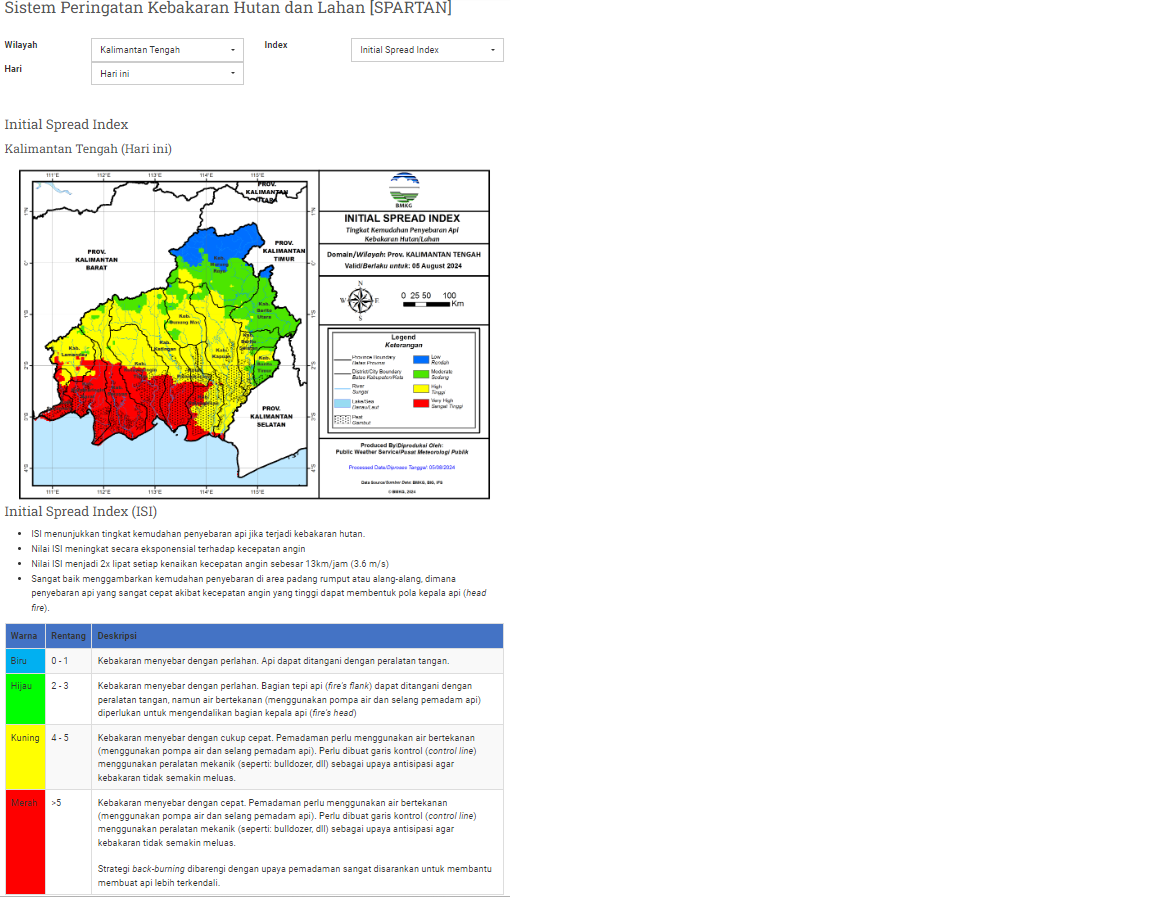Image resolution: width=1152 pixels, height=897 pixels.
Task: Click the Index label
Action: pyautogui.click(x=276, y=45)
